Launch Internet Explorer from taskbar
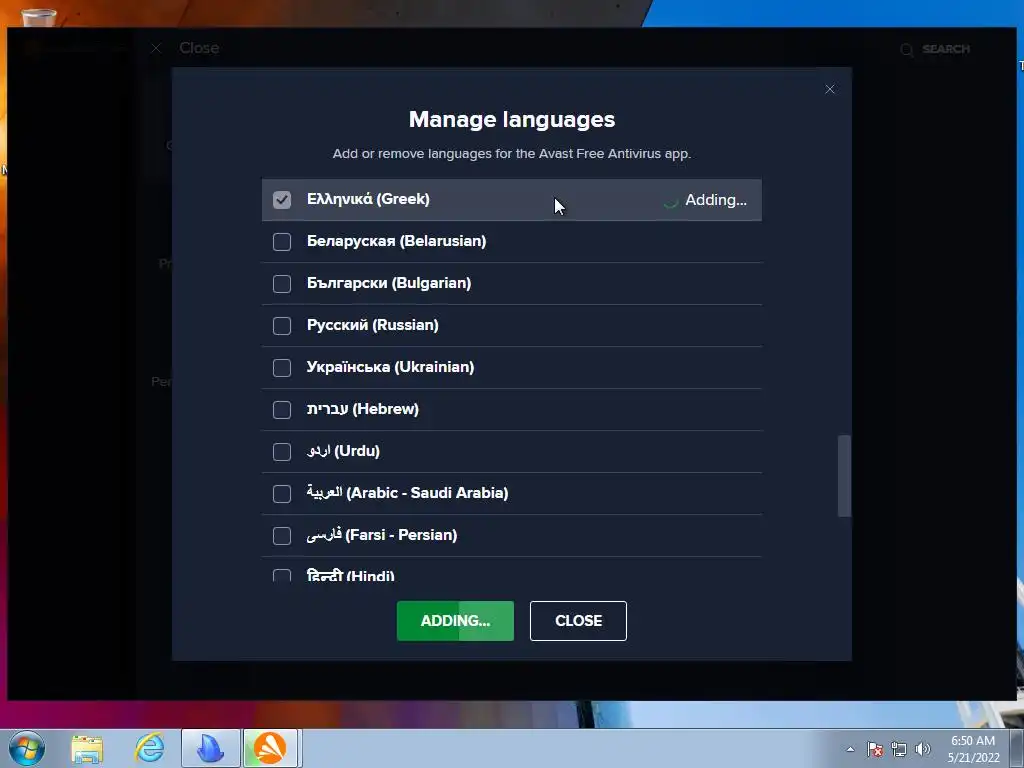1024x768 pixels. click(150, 748)
